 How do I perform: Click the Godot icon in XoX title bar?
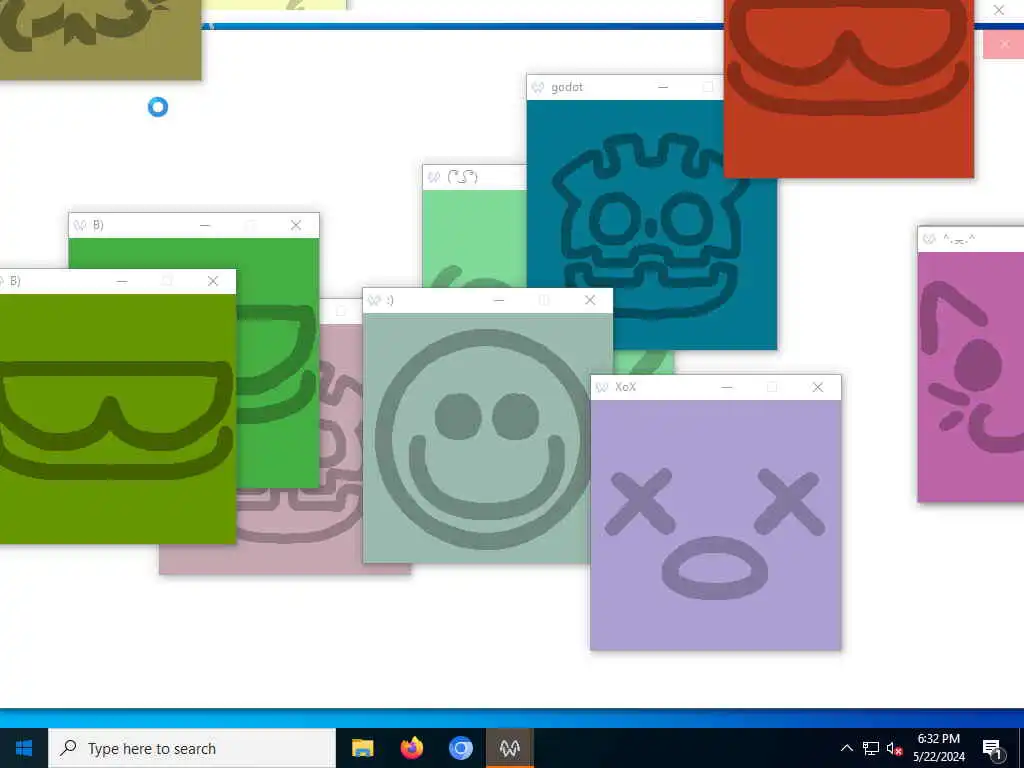coord(601,387)
